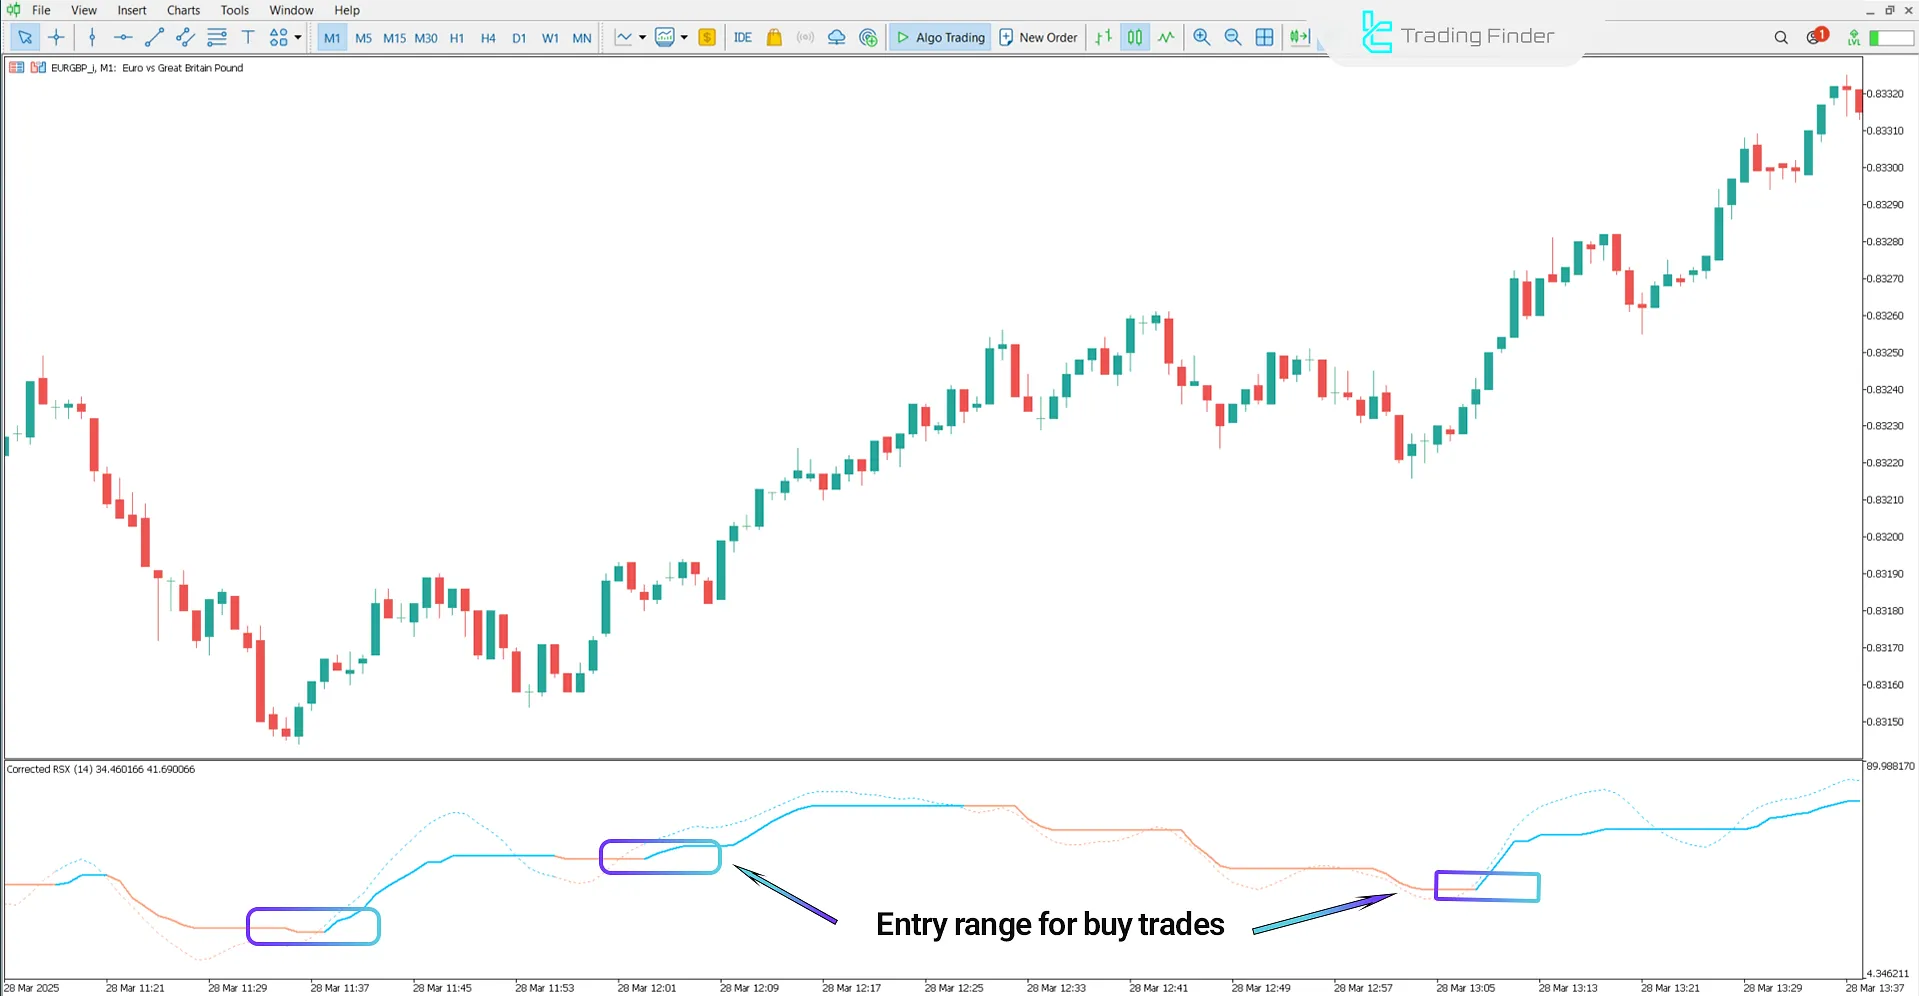This screenshot has height=996, width=1919.
Task: Open the Charts menu
Action: pos(182,10)
